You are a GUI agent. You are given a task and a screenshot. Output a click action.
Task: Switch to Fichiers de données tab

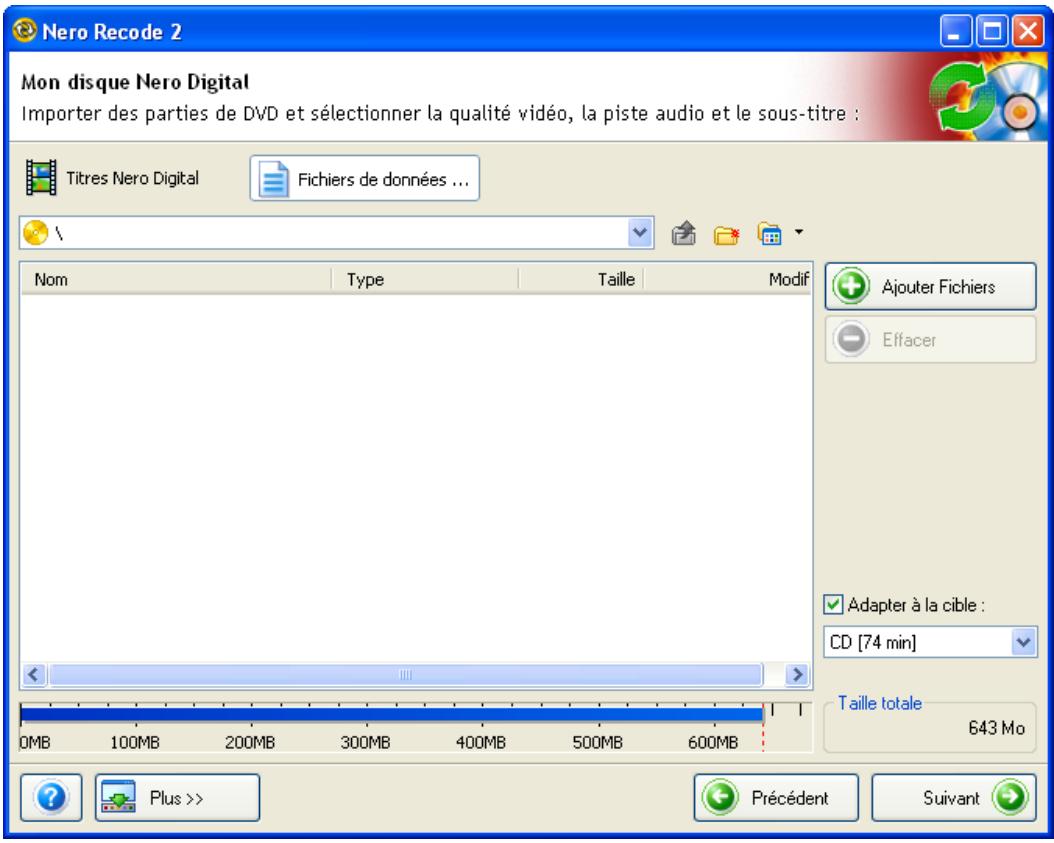coord(364,179)
